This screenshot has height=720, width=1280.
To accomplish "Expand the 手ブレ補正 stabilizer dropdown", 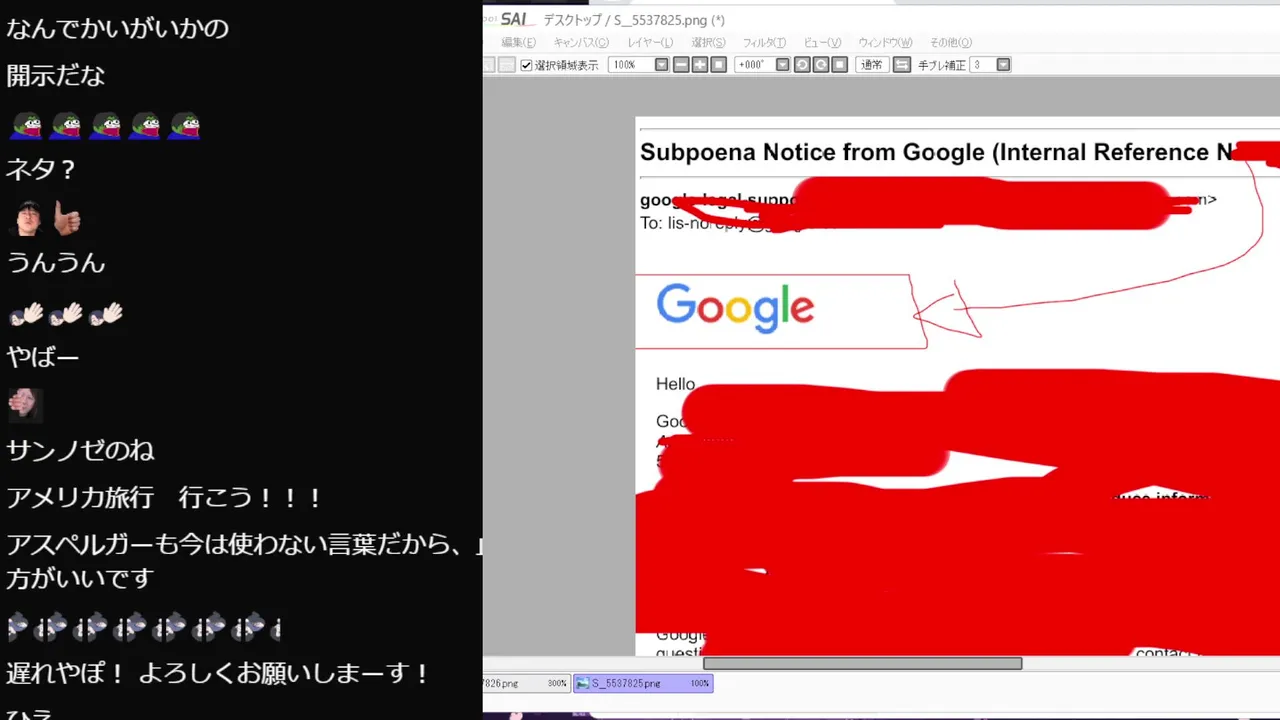I will 1003,65.
